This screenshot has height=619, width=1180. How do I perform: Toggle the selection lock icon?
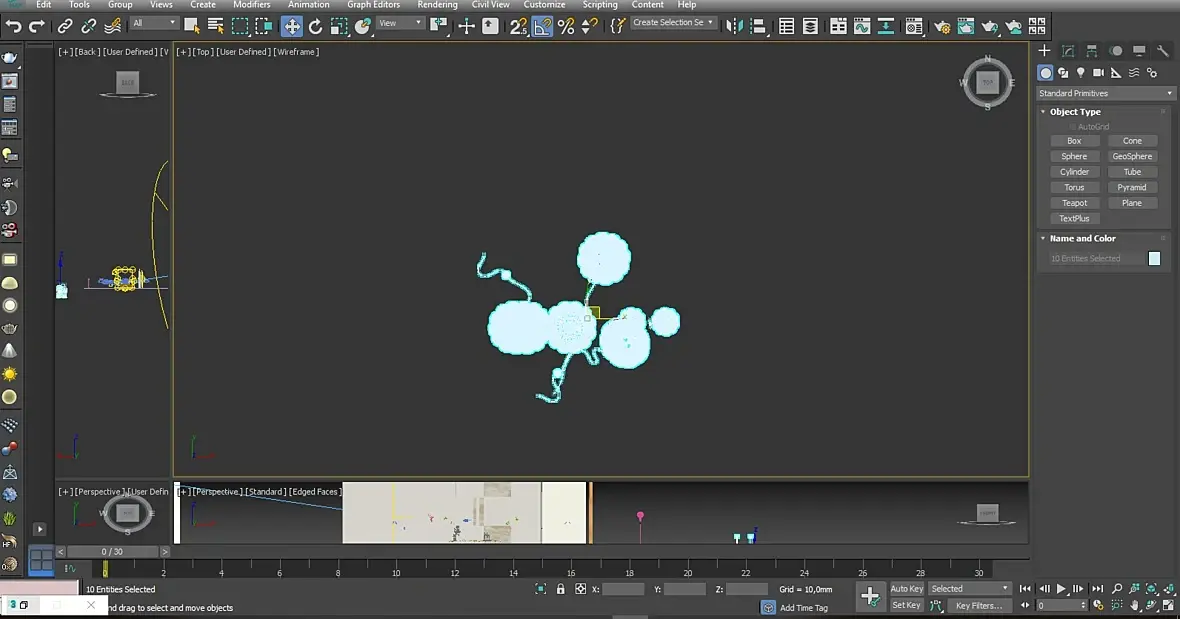[x=560, y=589]
